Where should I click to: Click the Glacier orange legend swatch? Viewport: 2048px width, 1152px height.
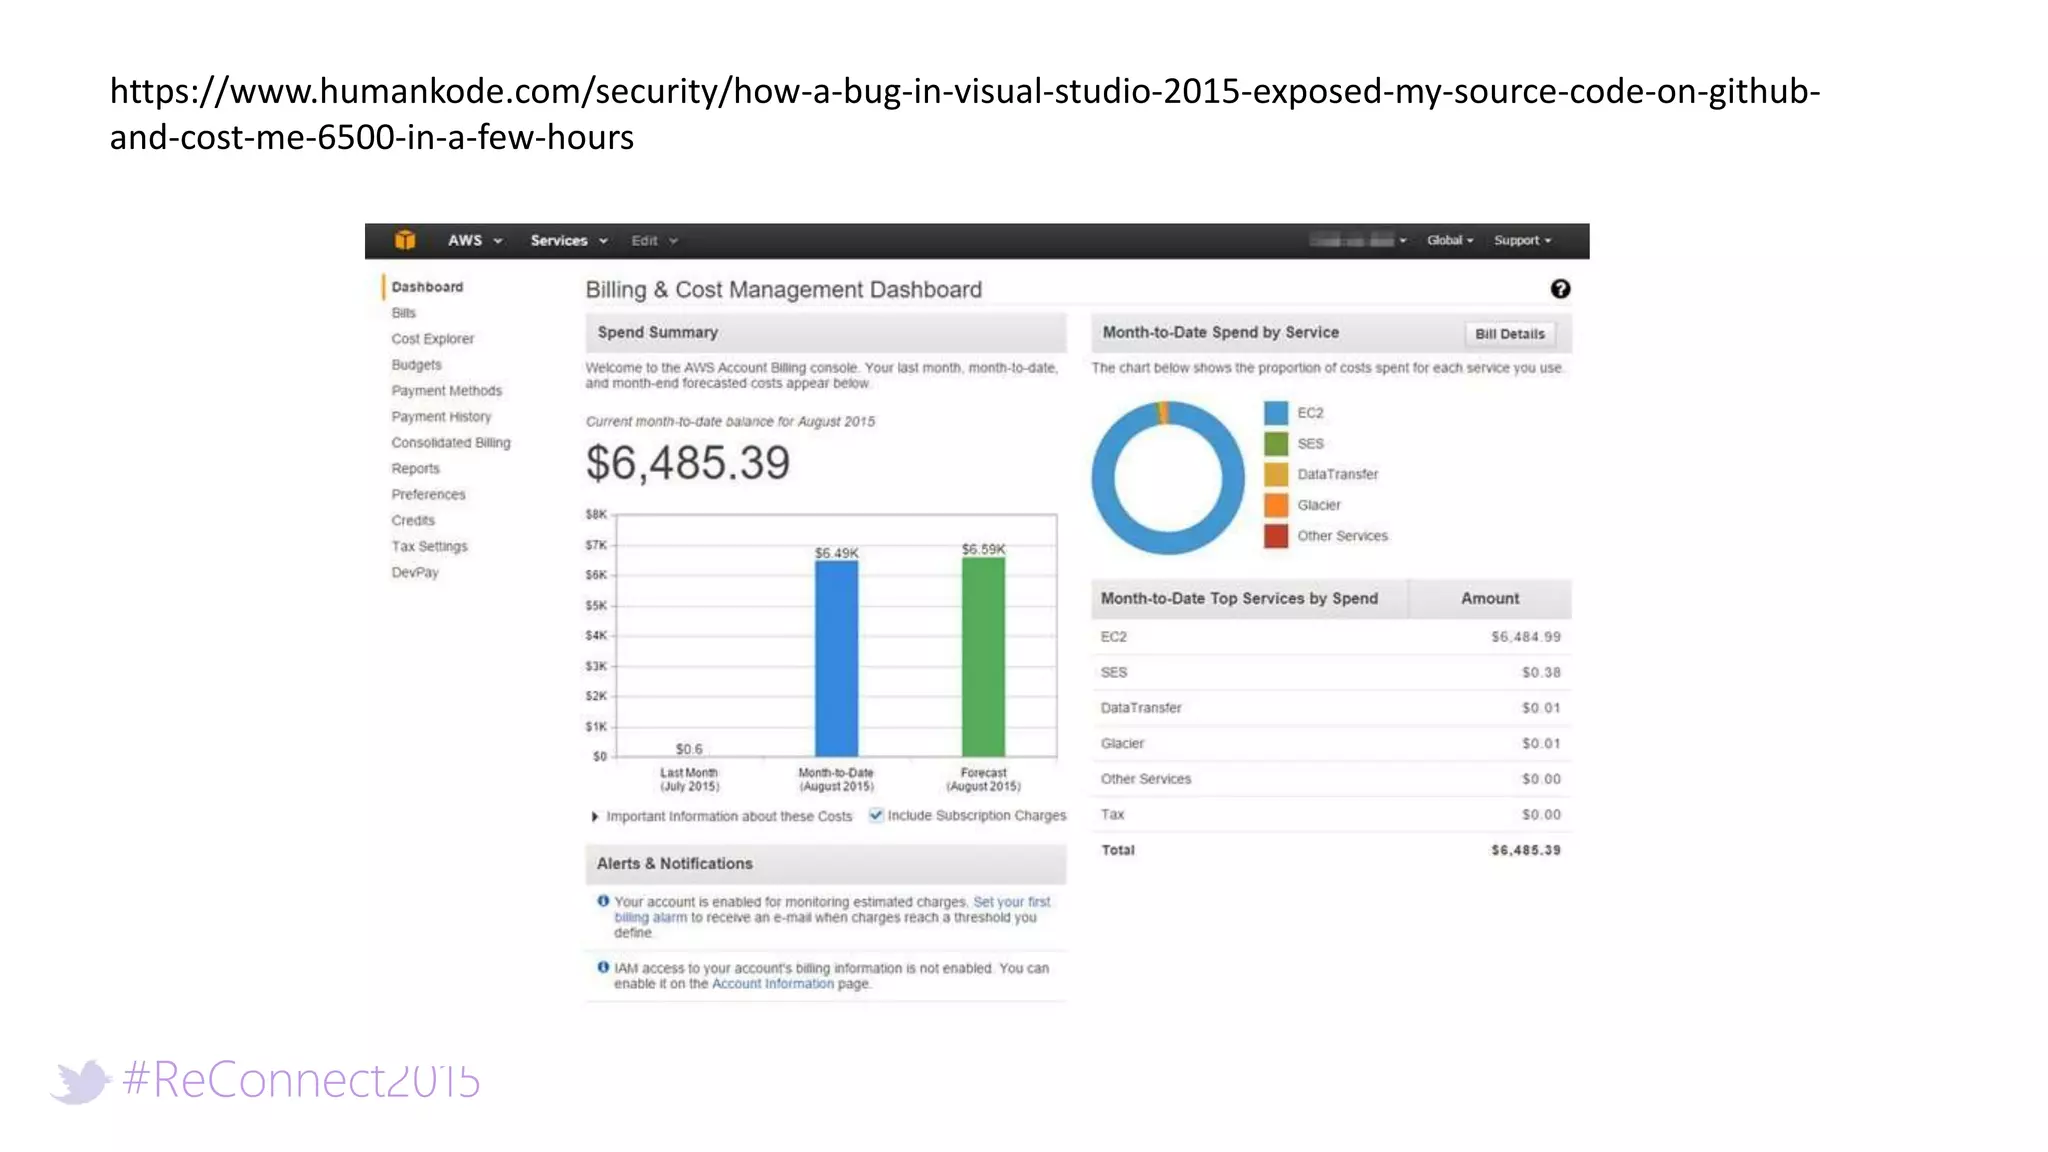click(1276, 505)
